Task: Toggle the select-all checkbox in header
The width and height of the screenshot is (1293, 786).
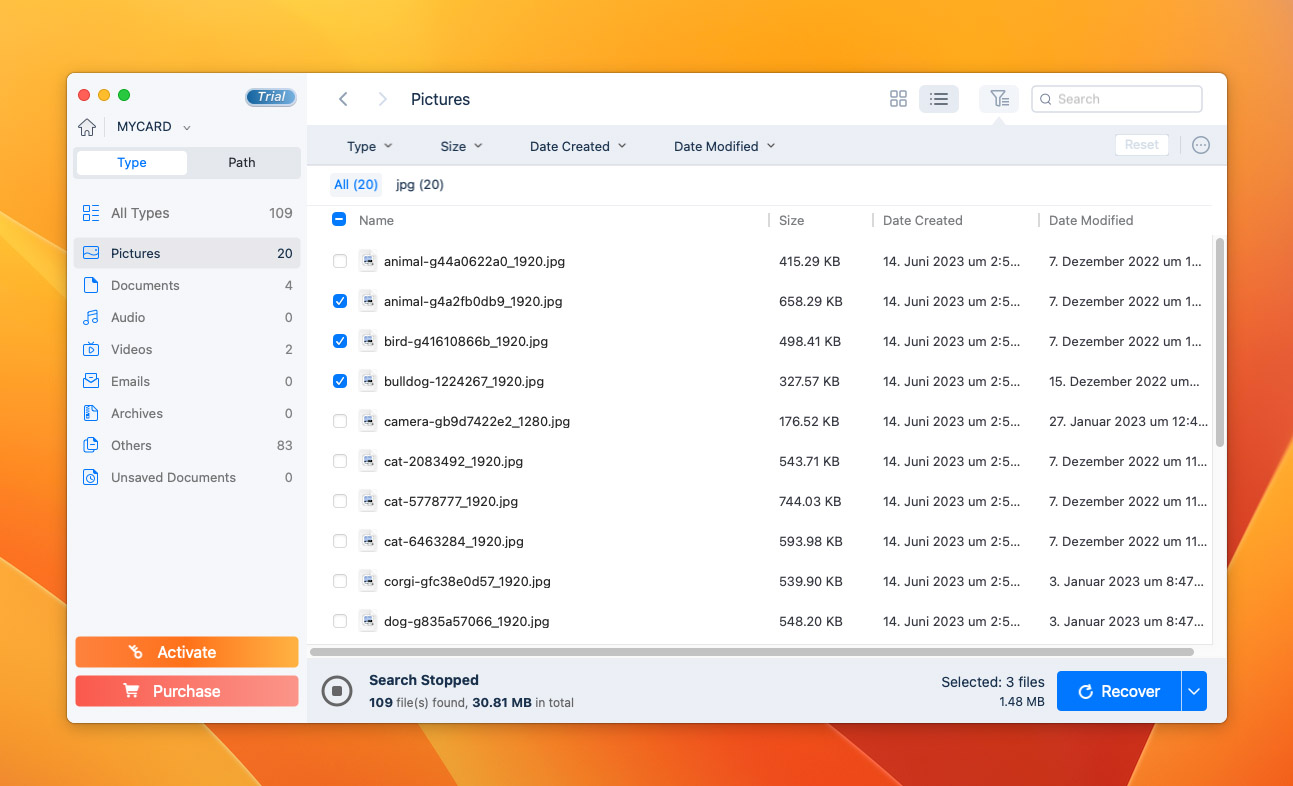Action: 339,220
